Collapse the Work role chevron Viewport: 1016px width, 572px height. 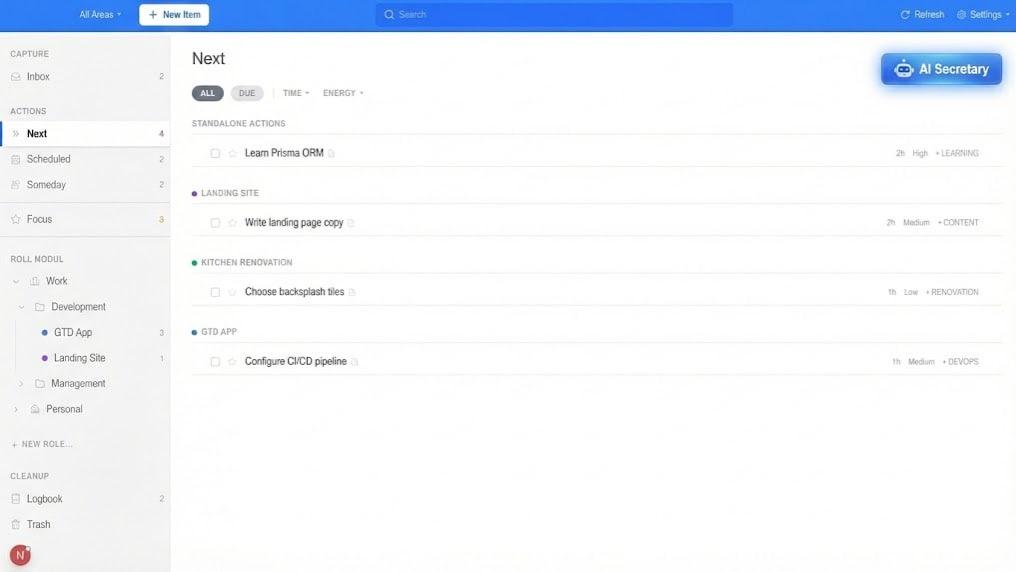[16, 281]
